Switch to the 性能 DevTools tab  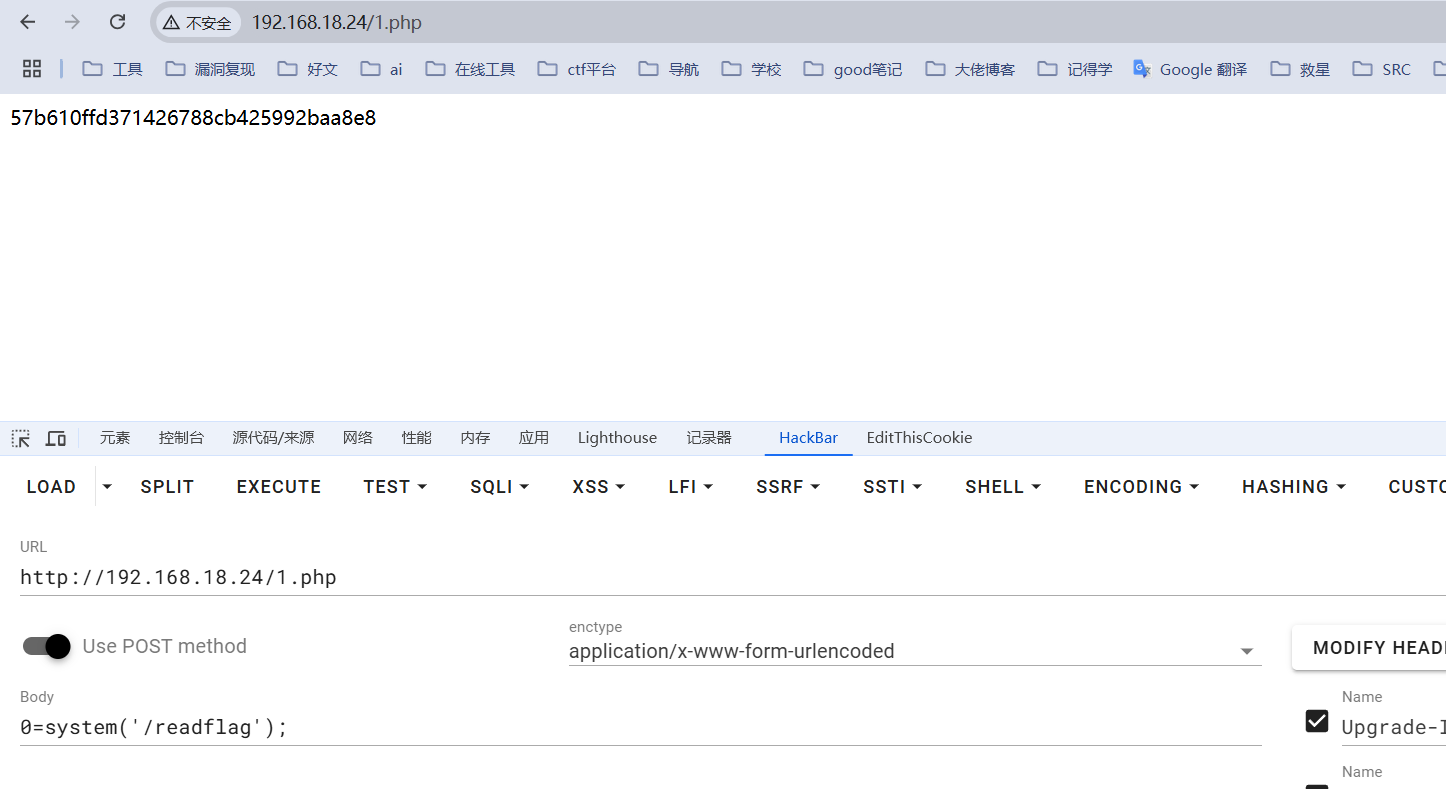click(417, 438)
